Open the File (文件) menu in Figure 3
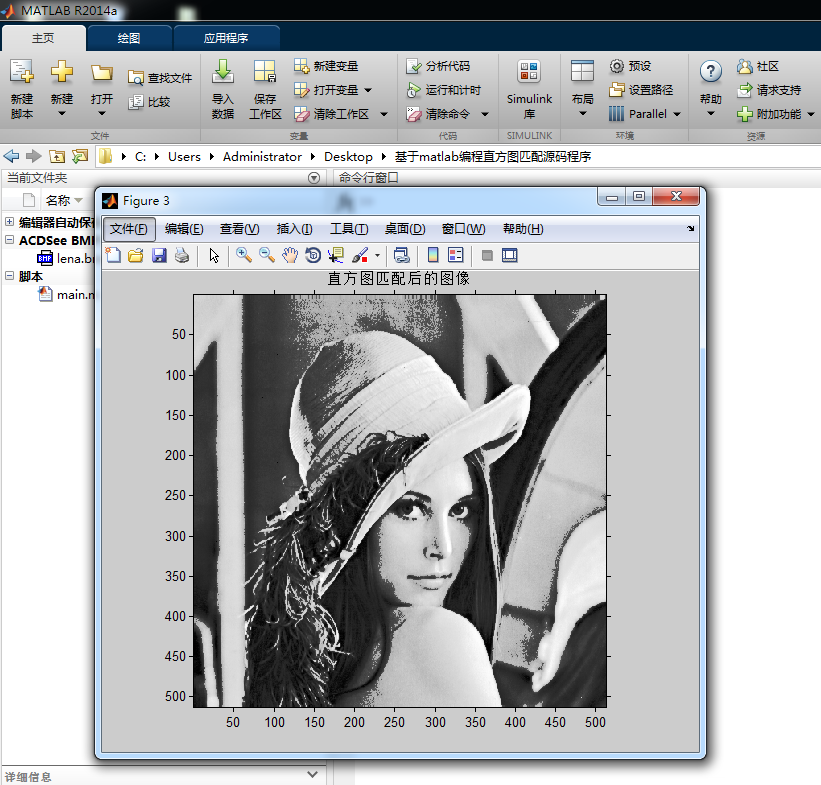 coord(129,229)
